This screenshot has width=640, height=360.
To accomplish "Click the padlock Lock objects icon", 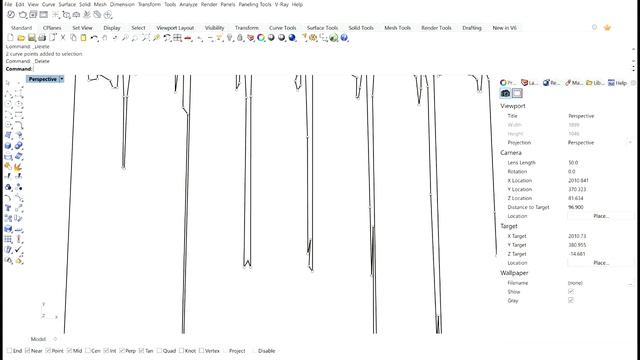I will (240, 38).
